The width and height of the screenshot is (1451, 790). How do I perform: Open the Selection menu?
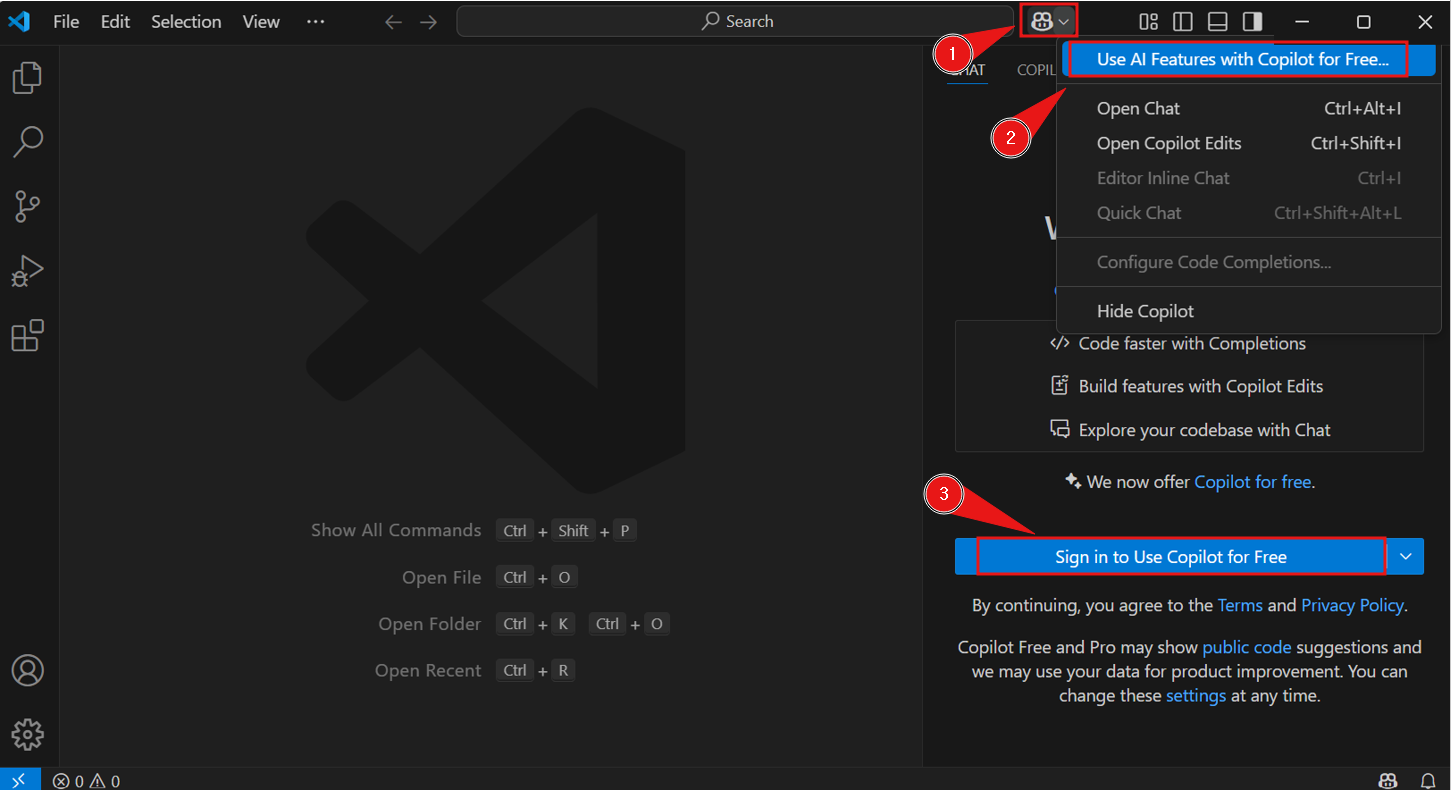click(x=186, y=21)
